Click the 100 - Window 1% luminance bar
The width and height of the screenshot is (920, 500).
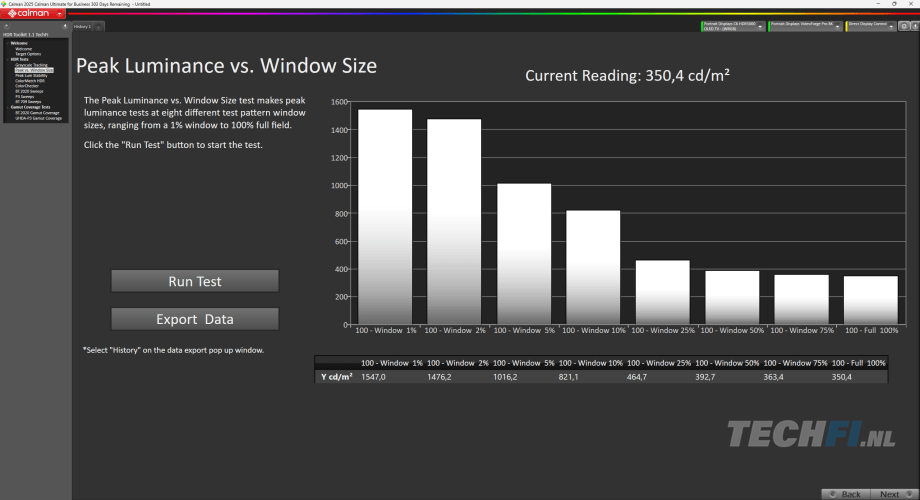point(385,215)
